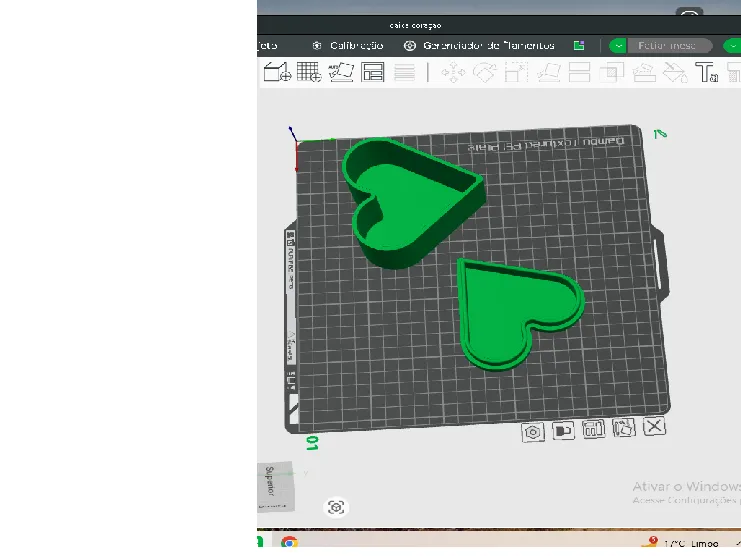Remove plate with the X icon
Screen dimensions: 741x556
[655, 426]
